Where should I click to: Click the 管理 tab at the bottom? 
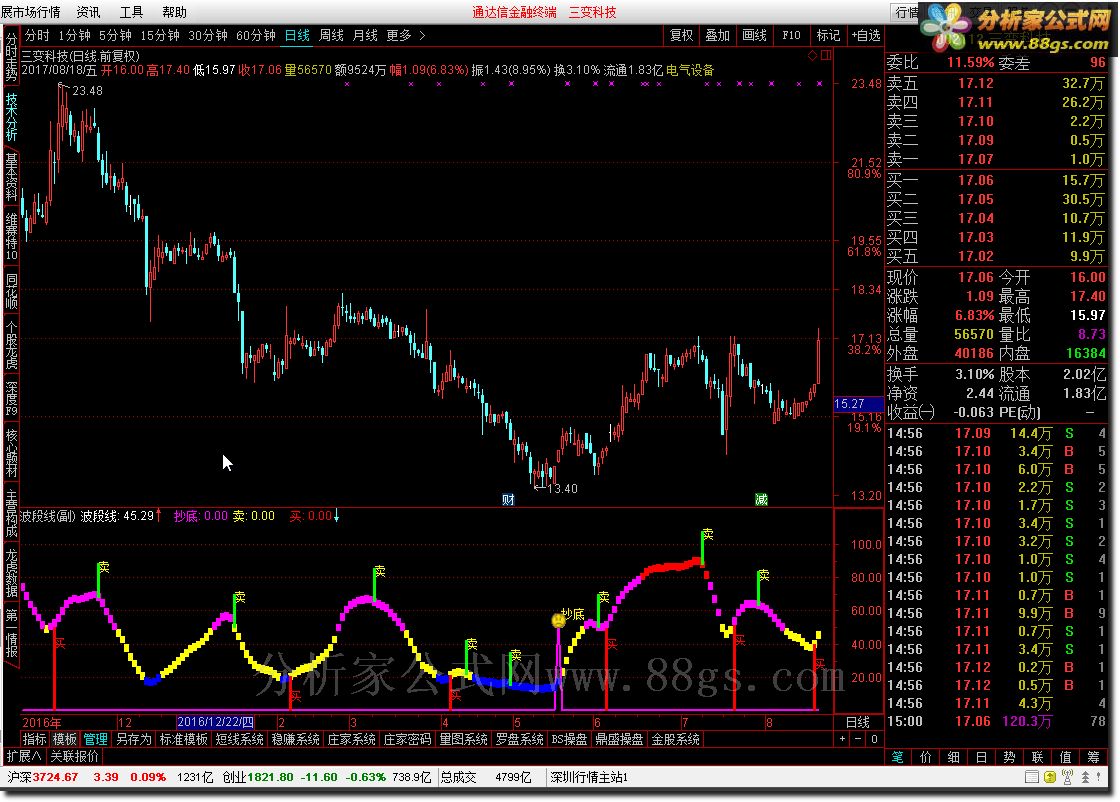[95, 739]
